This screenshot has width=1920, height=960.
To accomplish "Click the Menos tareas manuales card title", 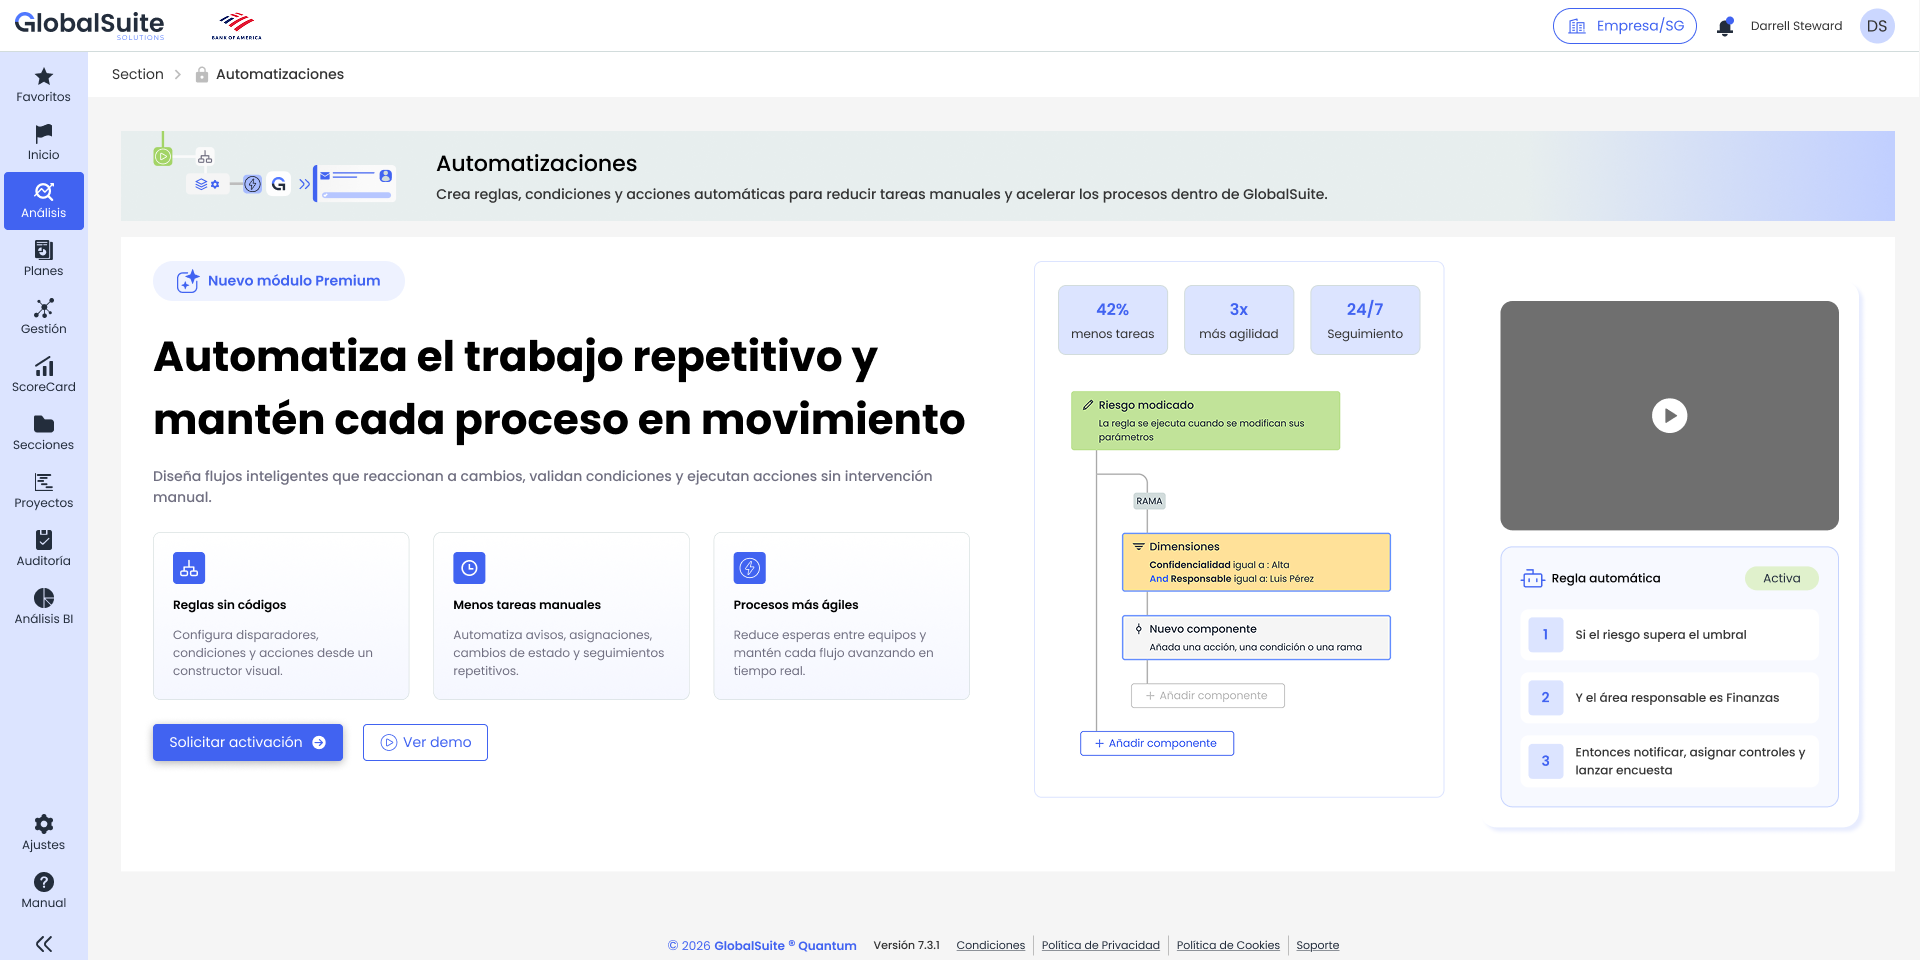I will (527, 605).
